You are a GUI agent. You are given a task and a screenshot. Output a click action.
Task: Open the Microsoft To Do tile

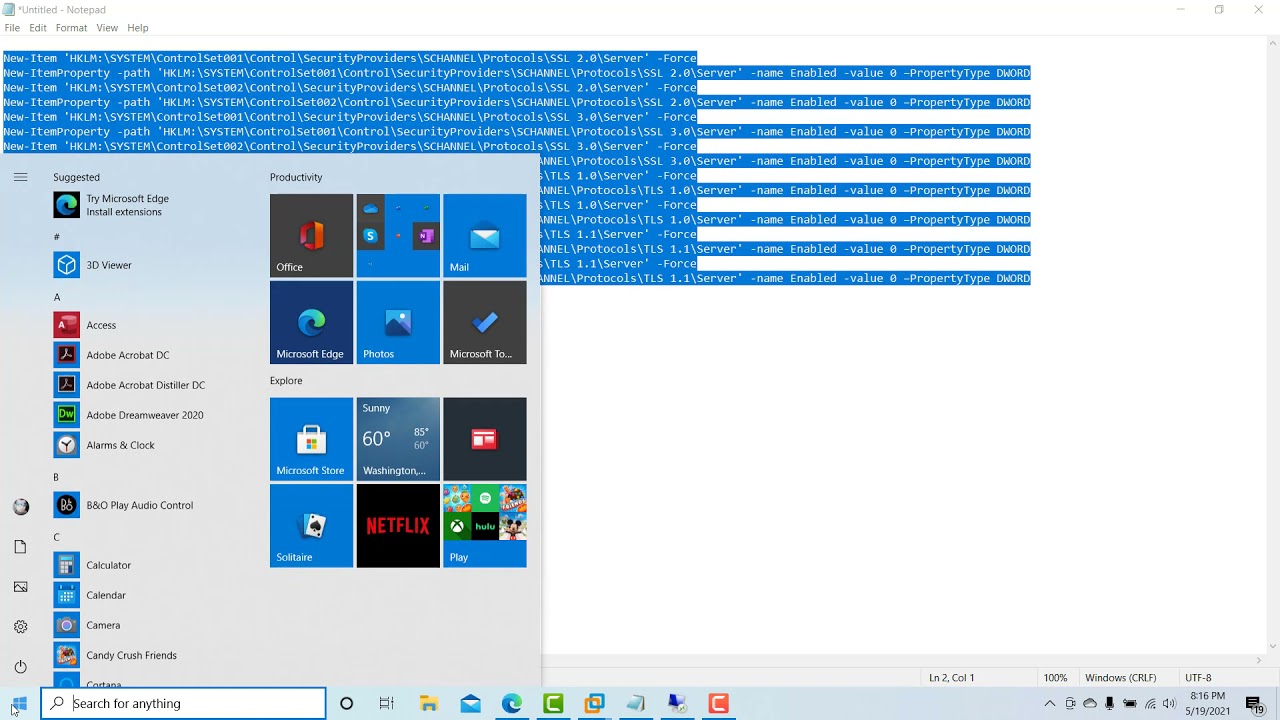[x=485, y=322]
